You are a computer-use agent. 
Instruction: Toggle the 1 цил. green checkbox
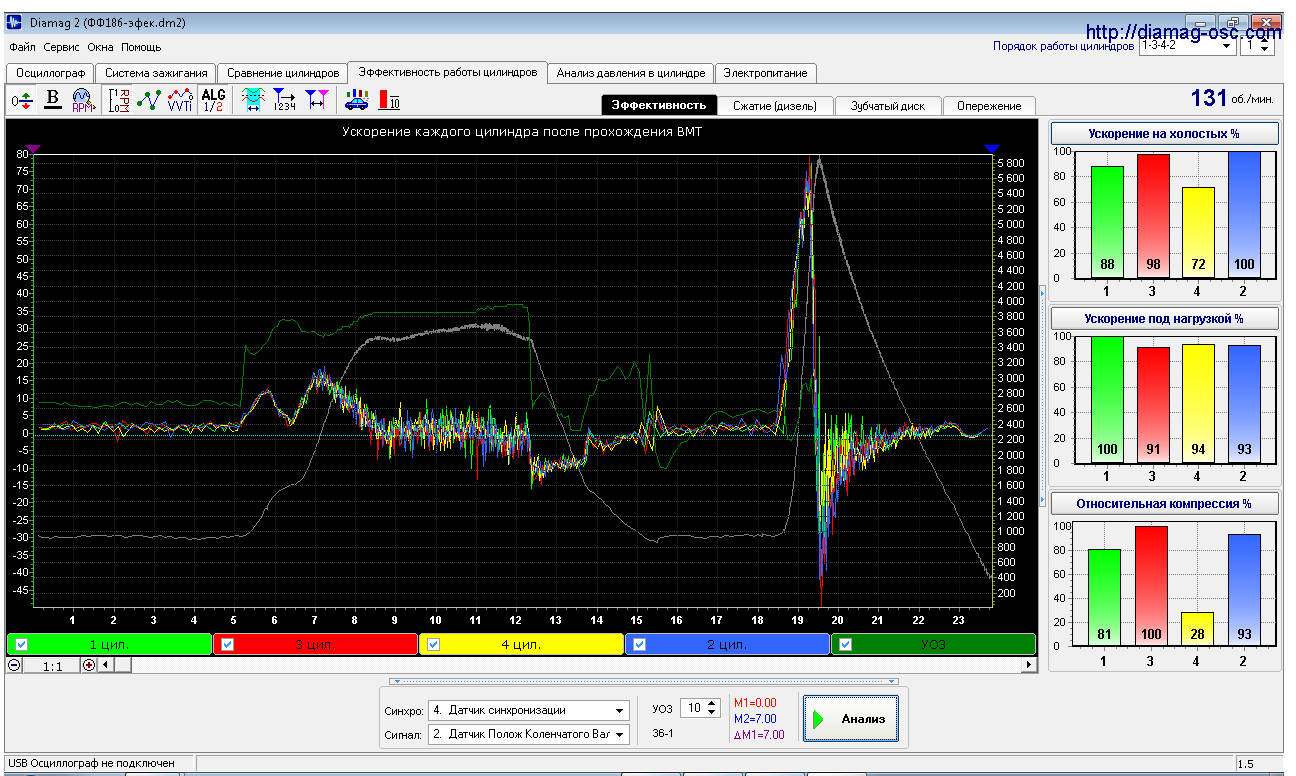[21, 644]
